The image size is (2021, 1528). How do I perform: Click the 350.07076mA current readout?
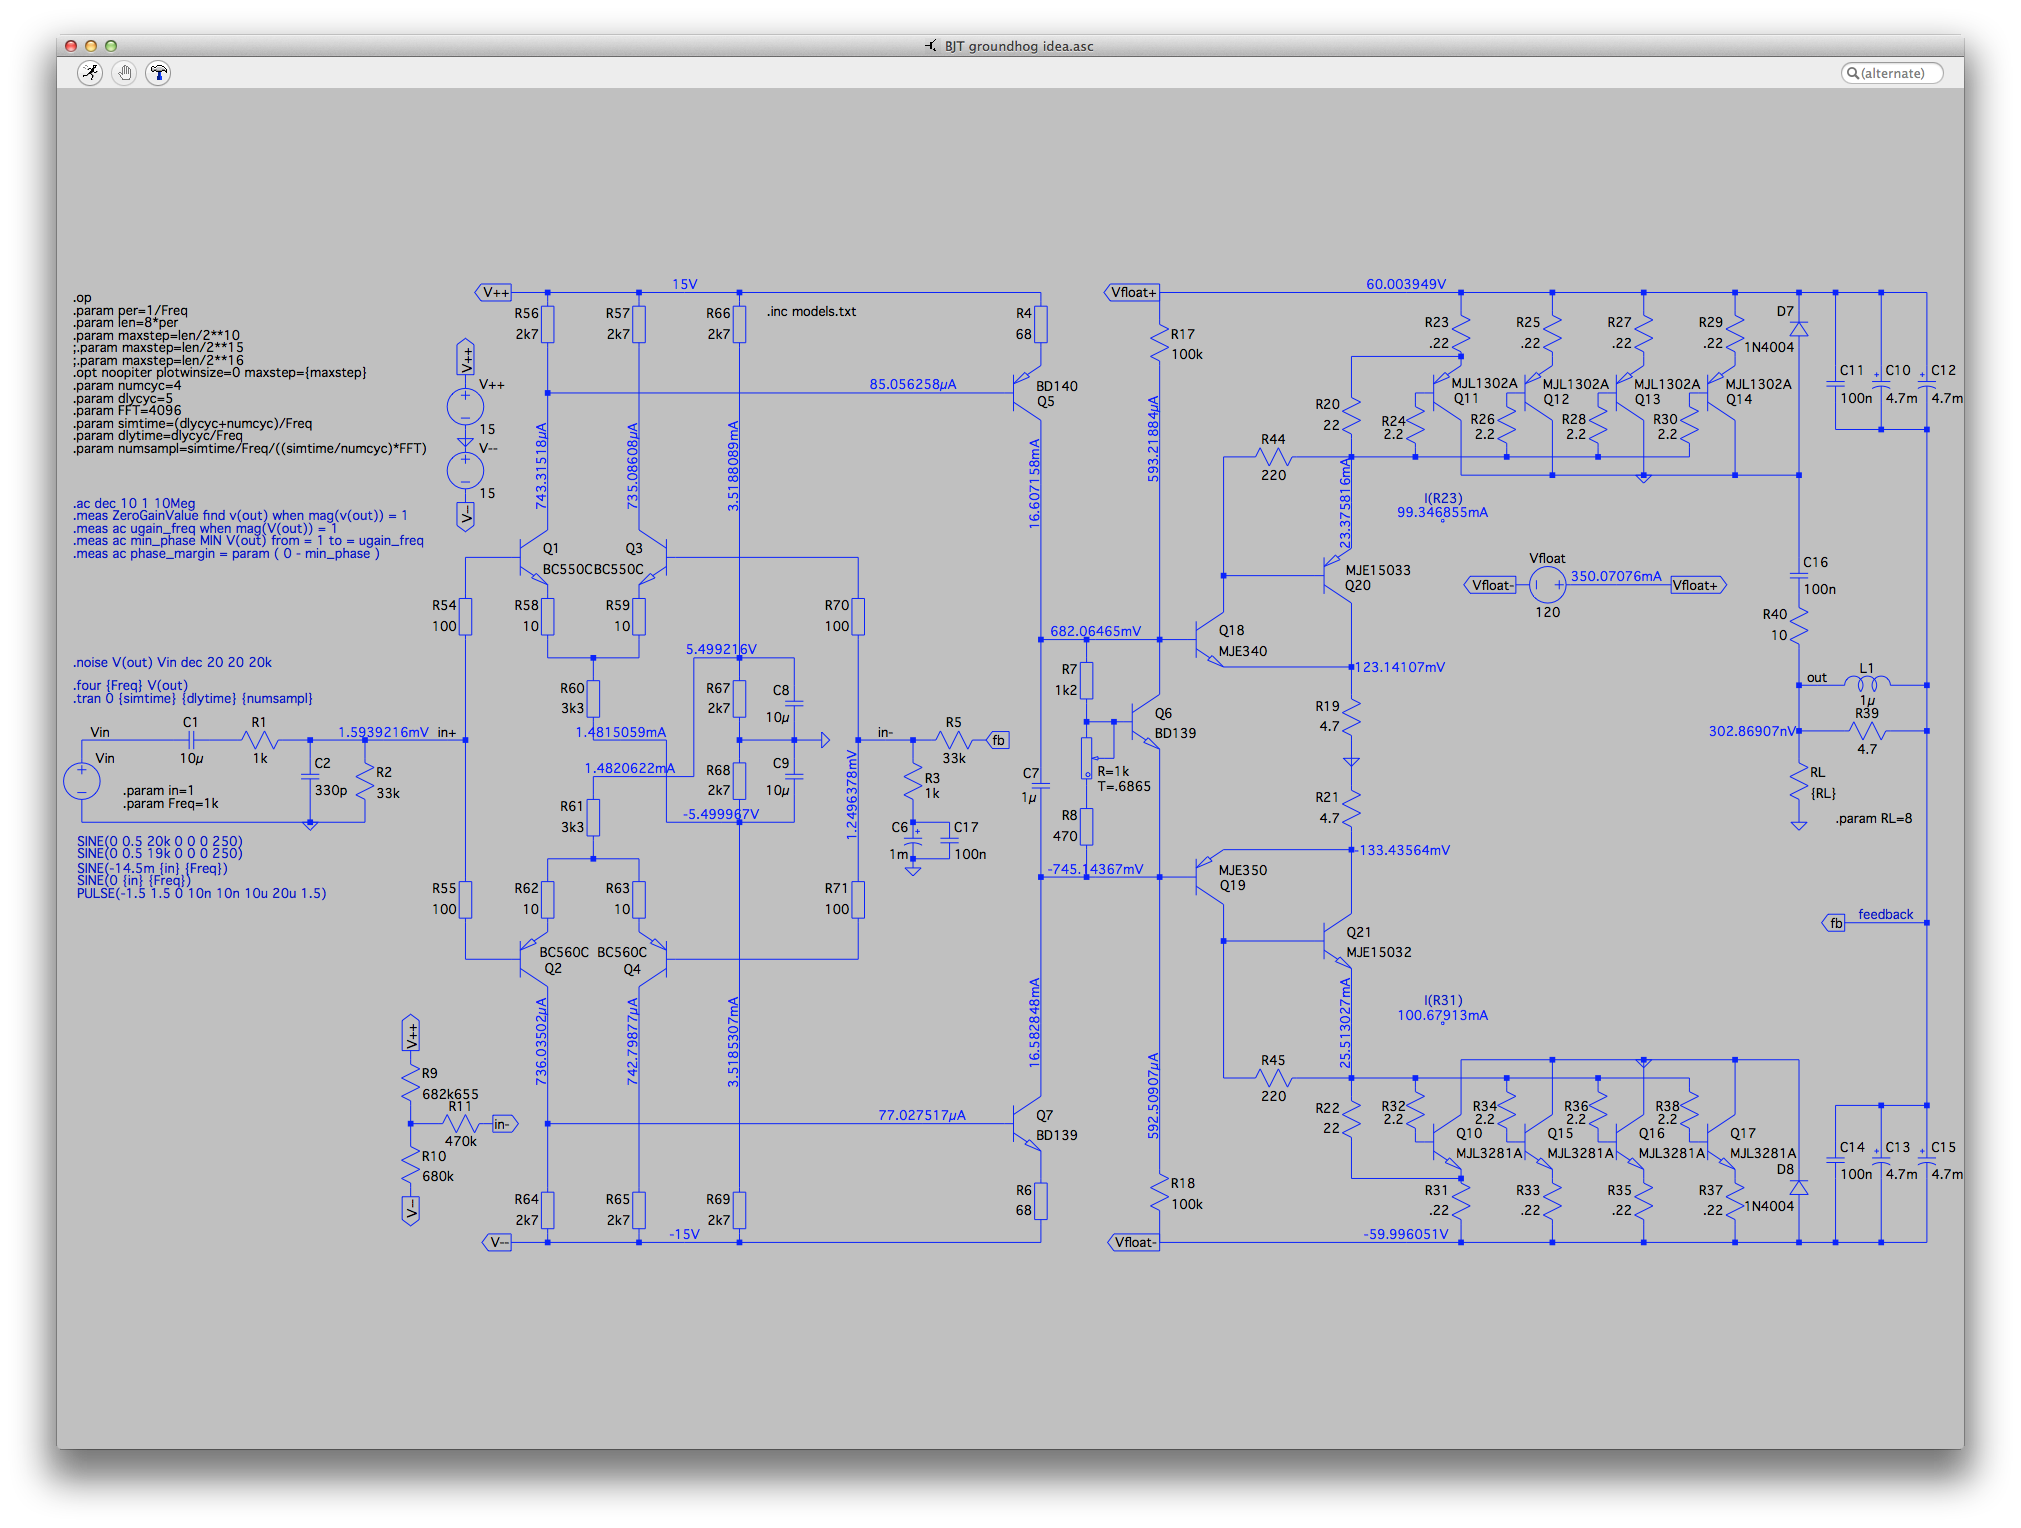coord(1615,576)
